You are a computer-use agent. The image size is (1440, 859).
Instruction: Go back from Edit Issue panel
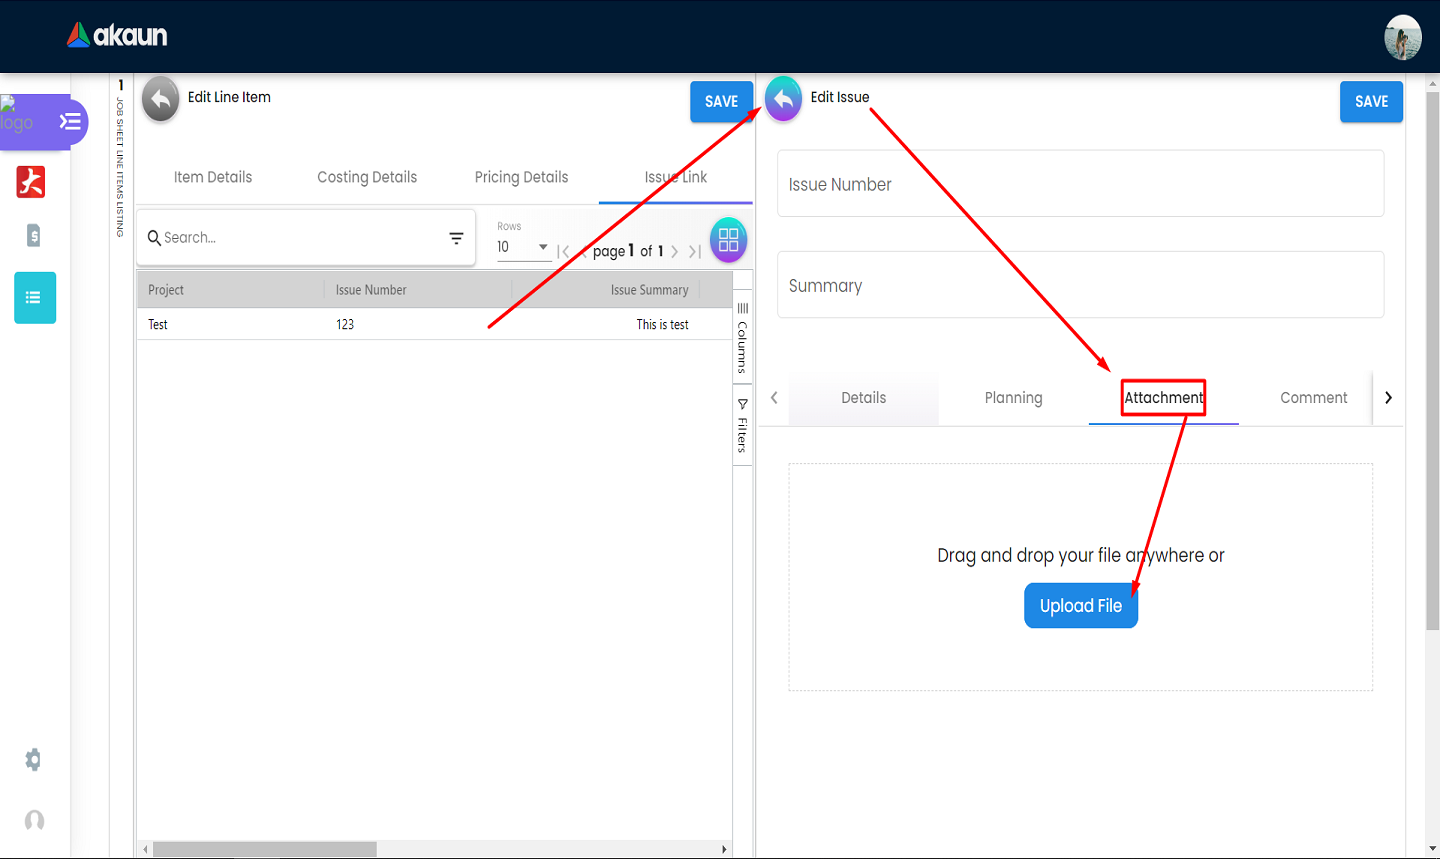pos(783,99)
